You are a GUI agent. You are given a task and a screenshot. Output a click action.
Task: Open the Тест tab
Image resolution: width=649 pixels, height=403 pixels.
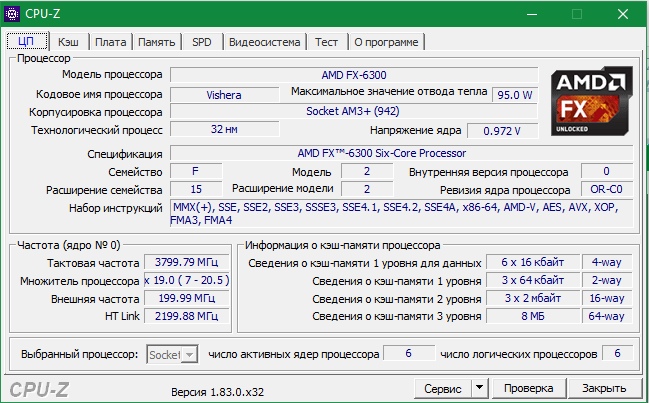(x=327, y=42)
